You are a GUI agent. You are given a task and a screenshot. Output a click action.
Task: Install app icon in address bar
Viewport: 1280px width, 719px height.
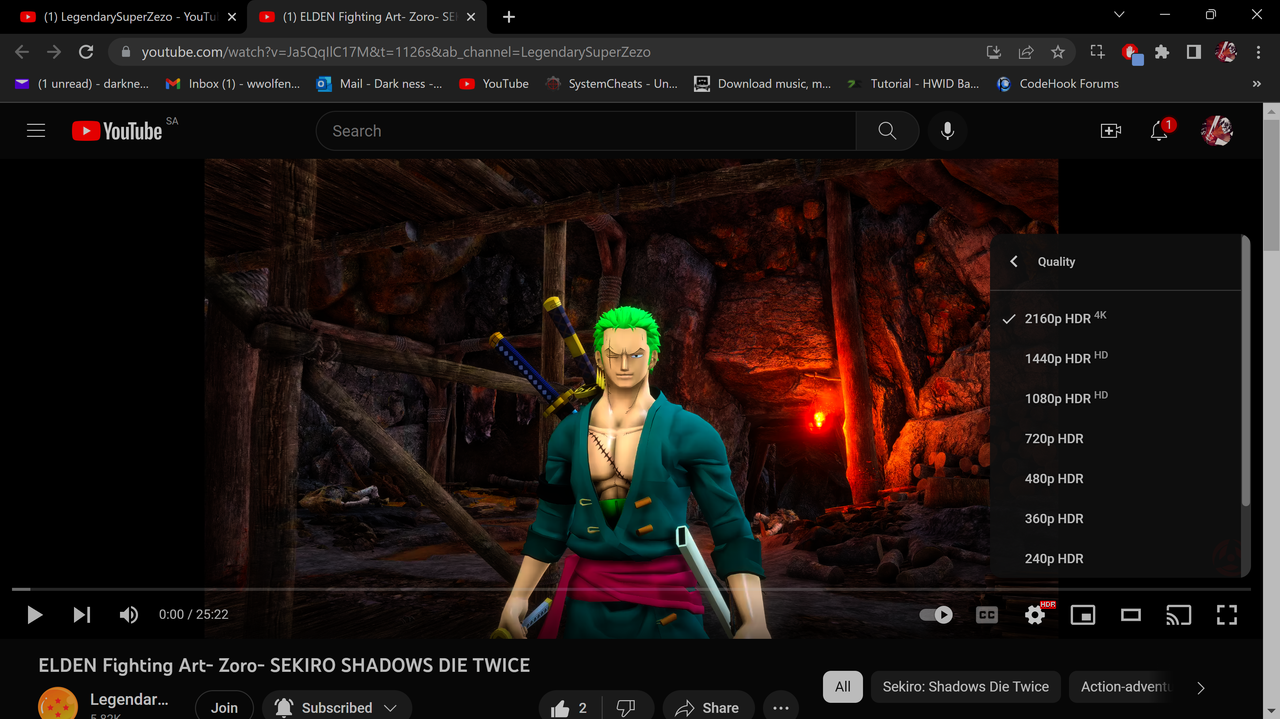tap(993, 52)
